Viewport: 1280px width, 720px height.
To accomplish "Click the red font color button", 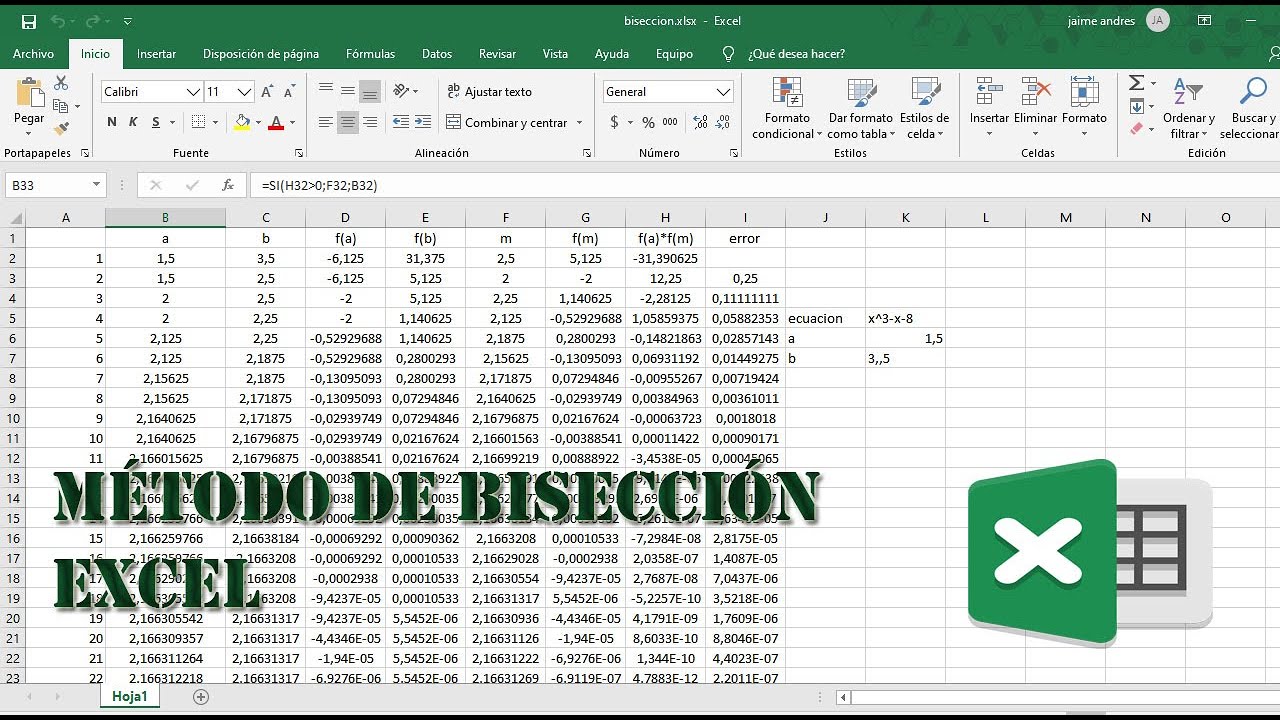I will click(x=277, y=122).
